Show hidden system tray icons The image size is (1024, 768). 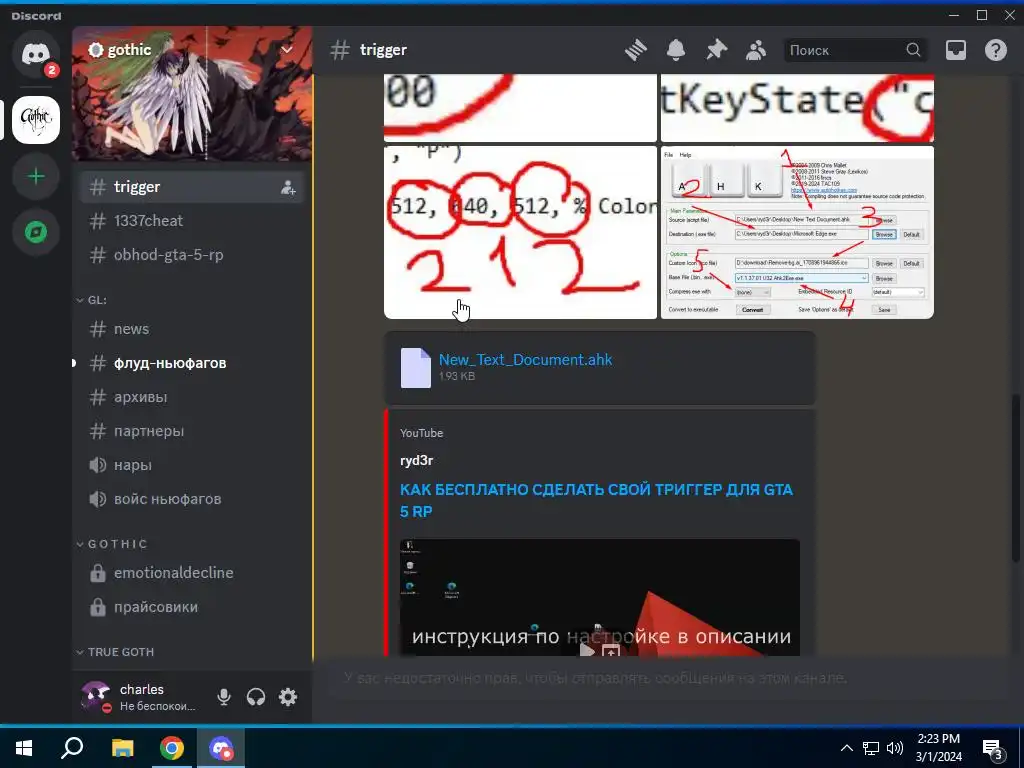846,748
